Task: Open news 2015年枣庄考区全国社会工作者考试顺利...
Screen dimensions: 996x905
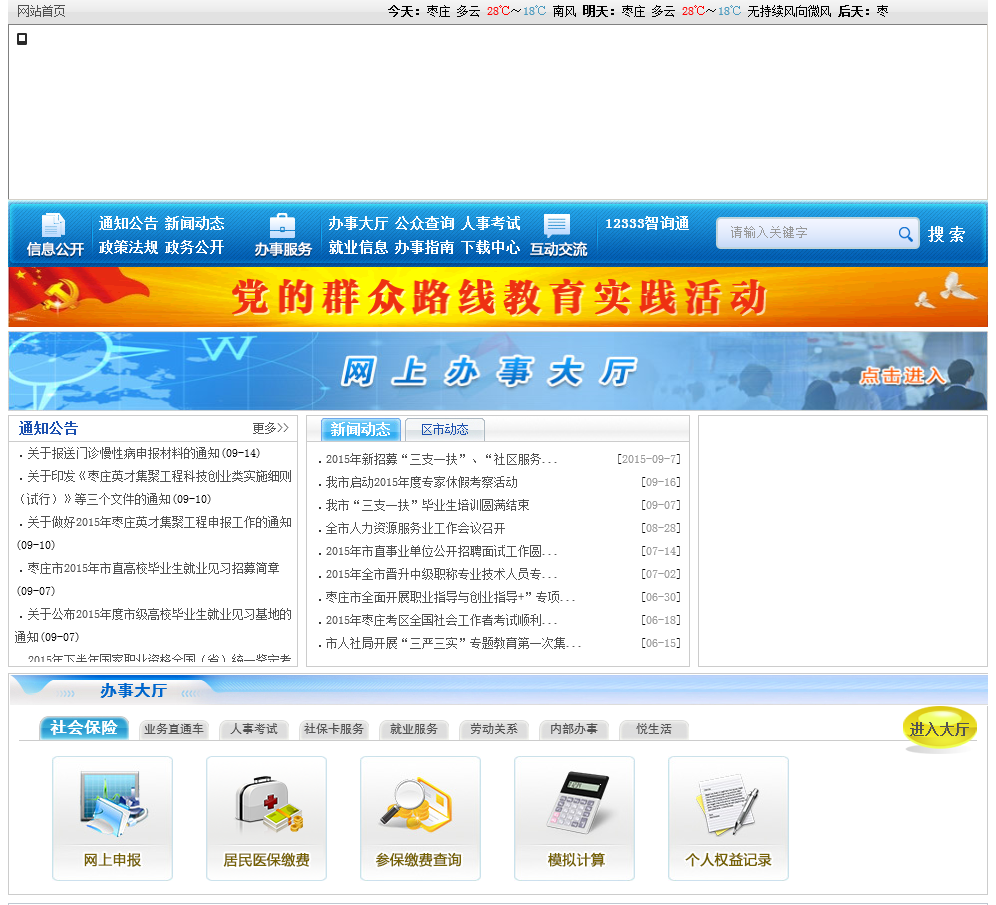Action: pyautogui.click(x=441, y=620)
